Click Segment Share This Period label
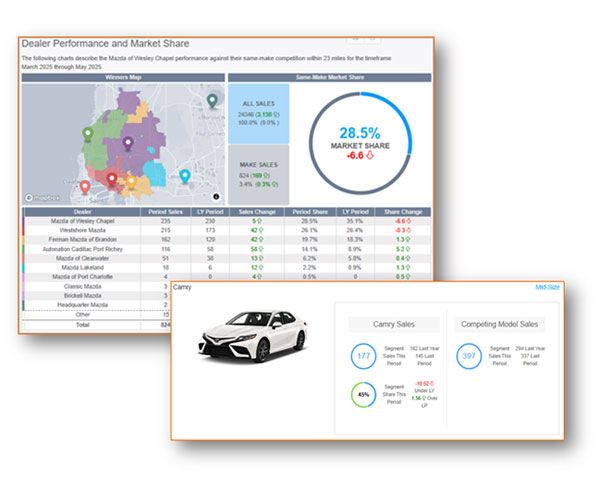Screen dimensions: 600x500 [x=394, y=394]
